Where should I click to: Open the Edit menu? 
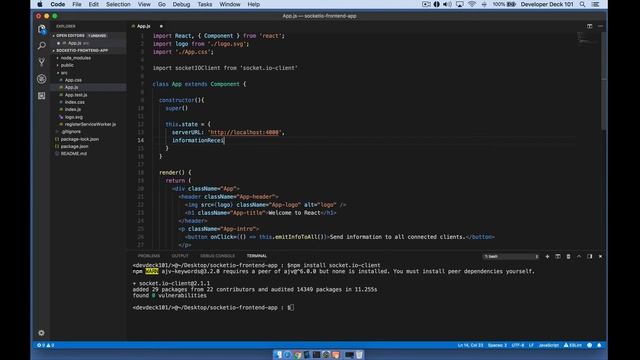(93, 4)
